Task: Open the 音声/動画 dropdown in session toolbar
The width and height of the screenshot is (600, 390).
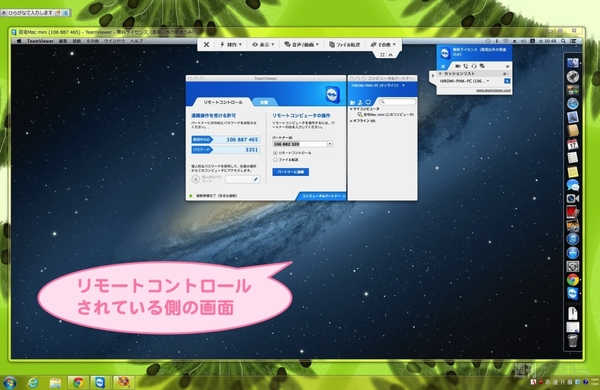Action: click(x=302, y=44)
